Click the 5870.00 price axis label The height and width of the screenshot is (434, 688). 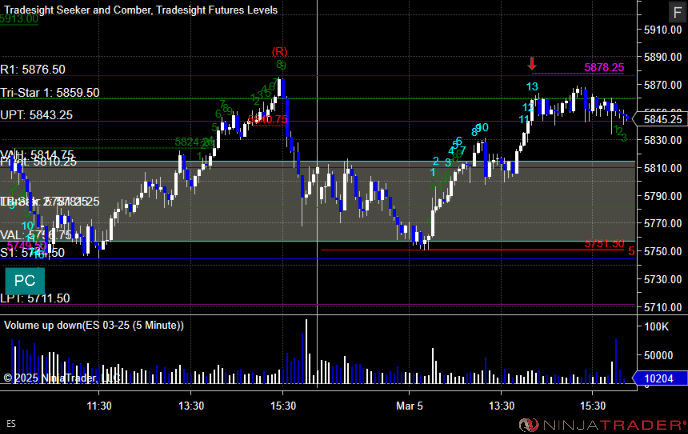pos(663,85)
